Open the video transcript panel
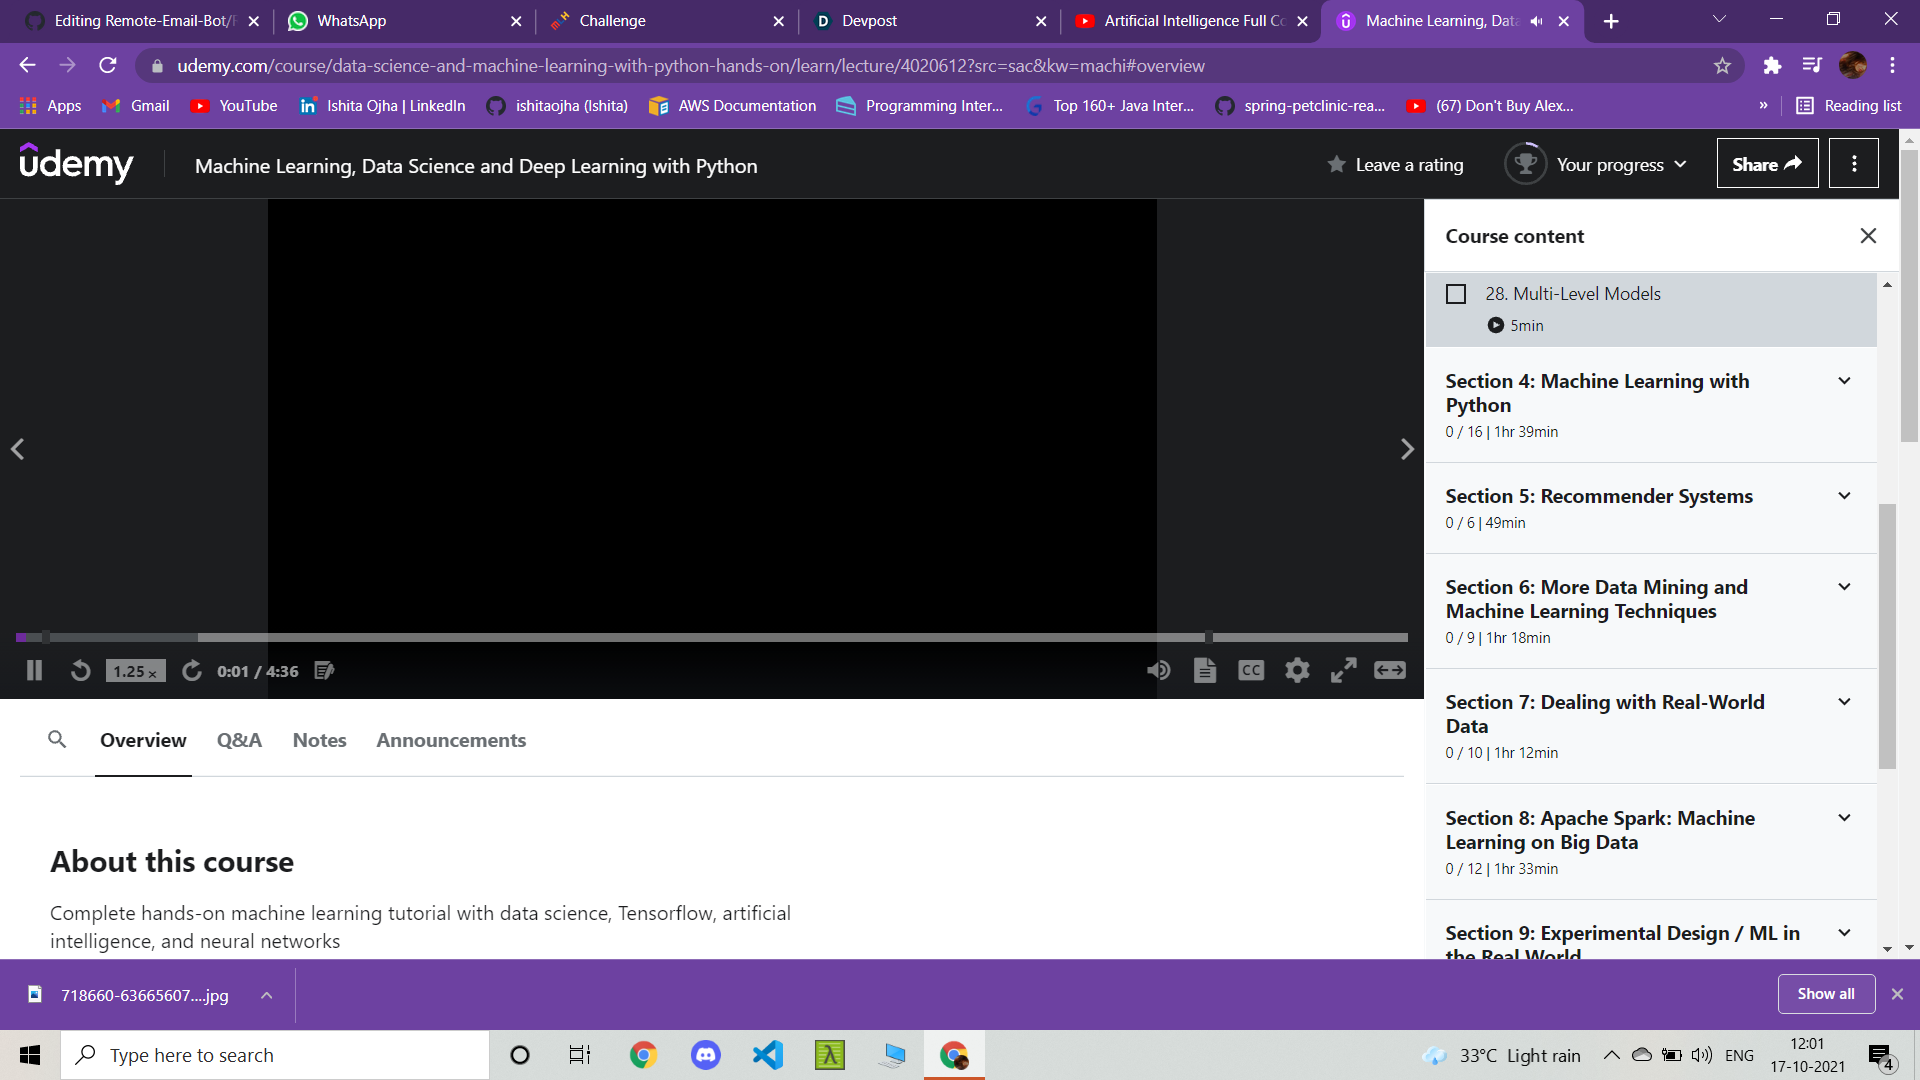Screen dimensions: 1920x1080 tap(1205, 670)
